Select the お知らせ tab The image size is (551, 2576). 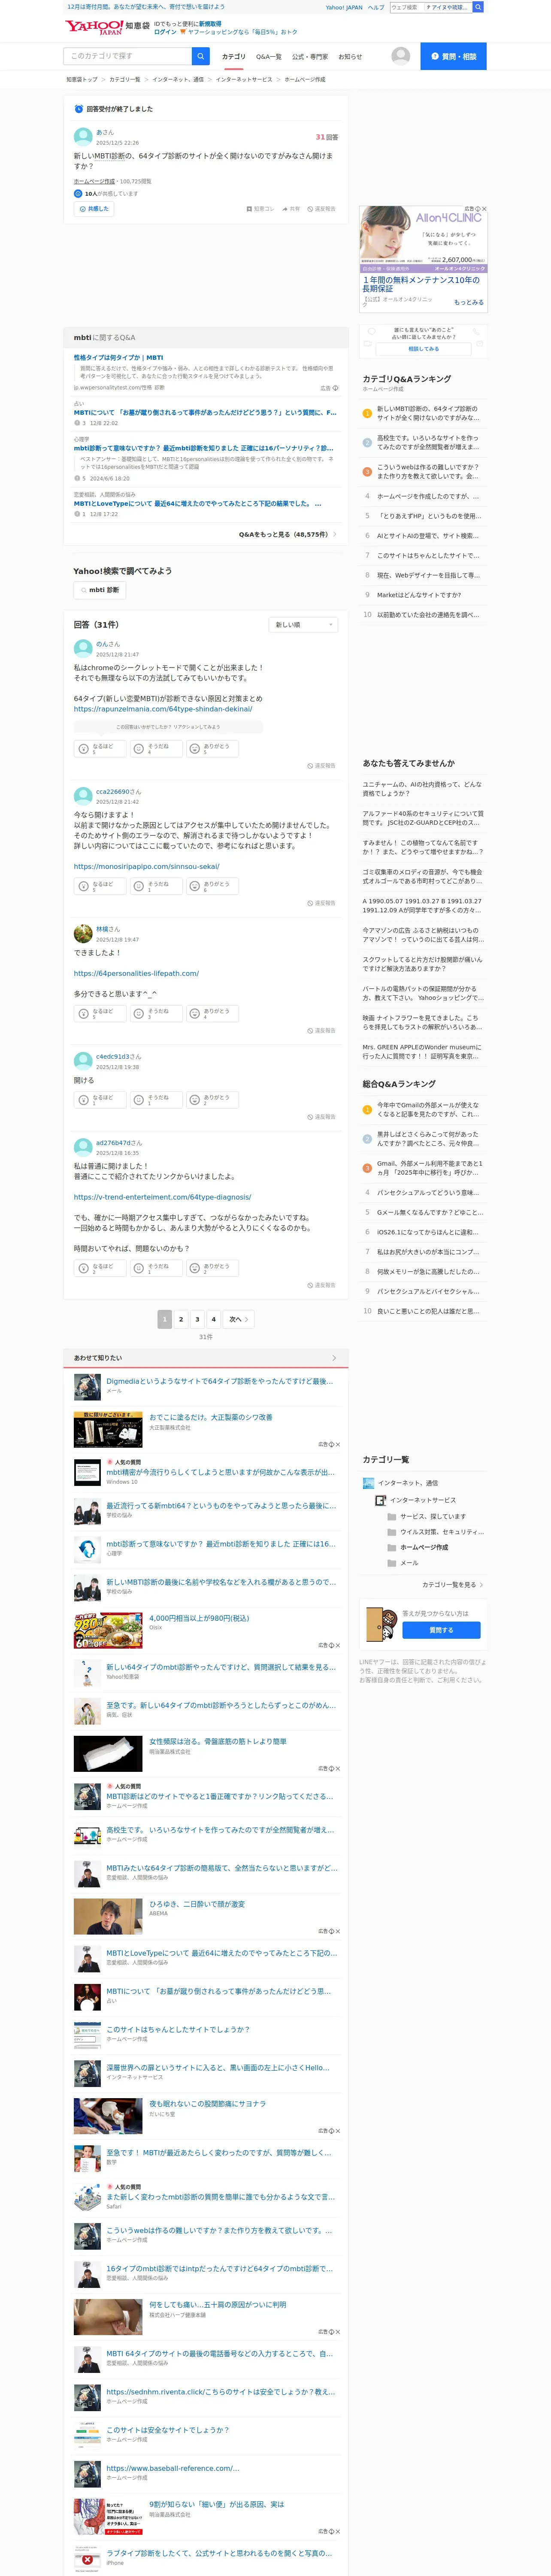tap(350, 57)
